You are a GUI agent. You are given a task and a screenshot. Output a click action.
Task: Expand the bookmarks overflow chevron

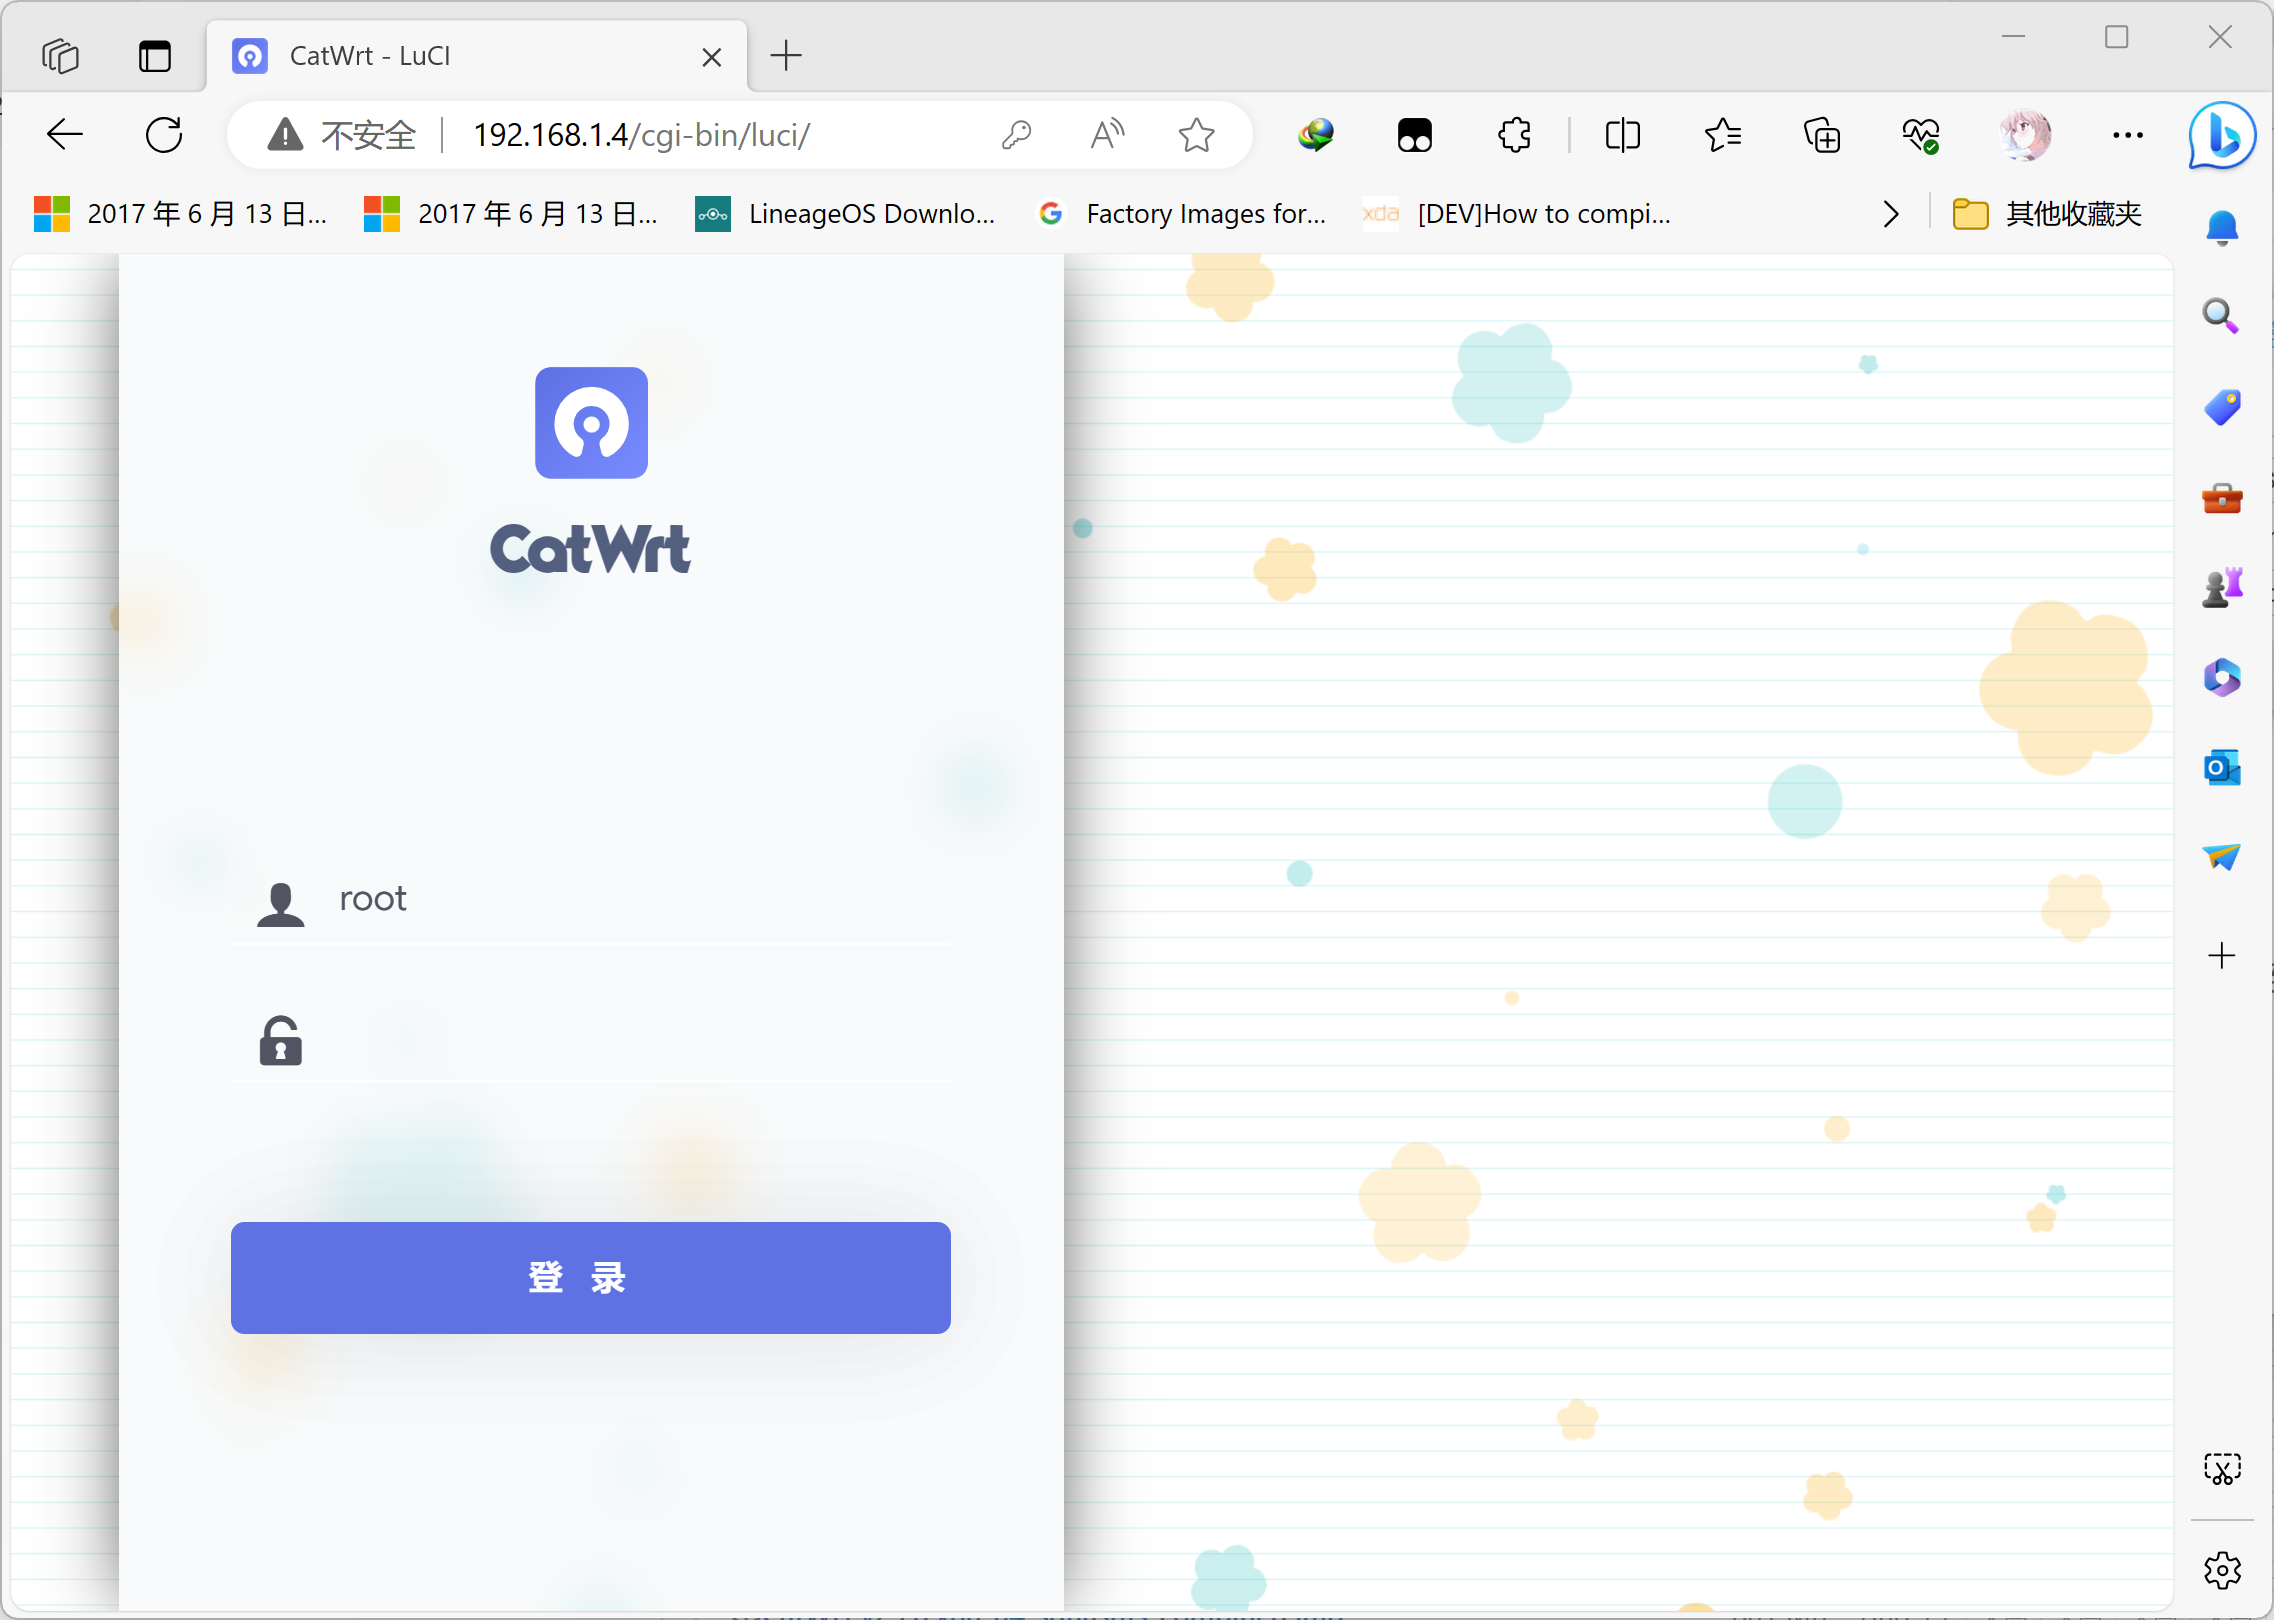[x=1890, y=214]
